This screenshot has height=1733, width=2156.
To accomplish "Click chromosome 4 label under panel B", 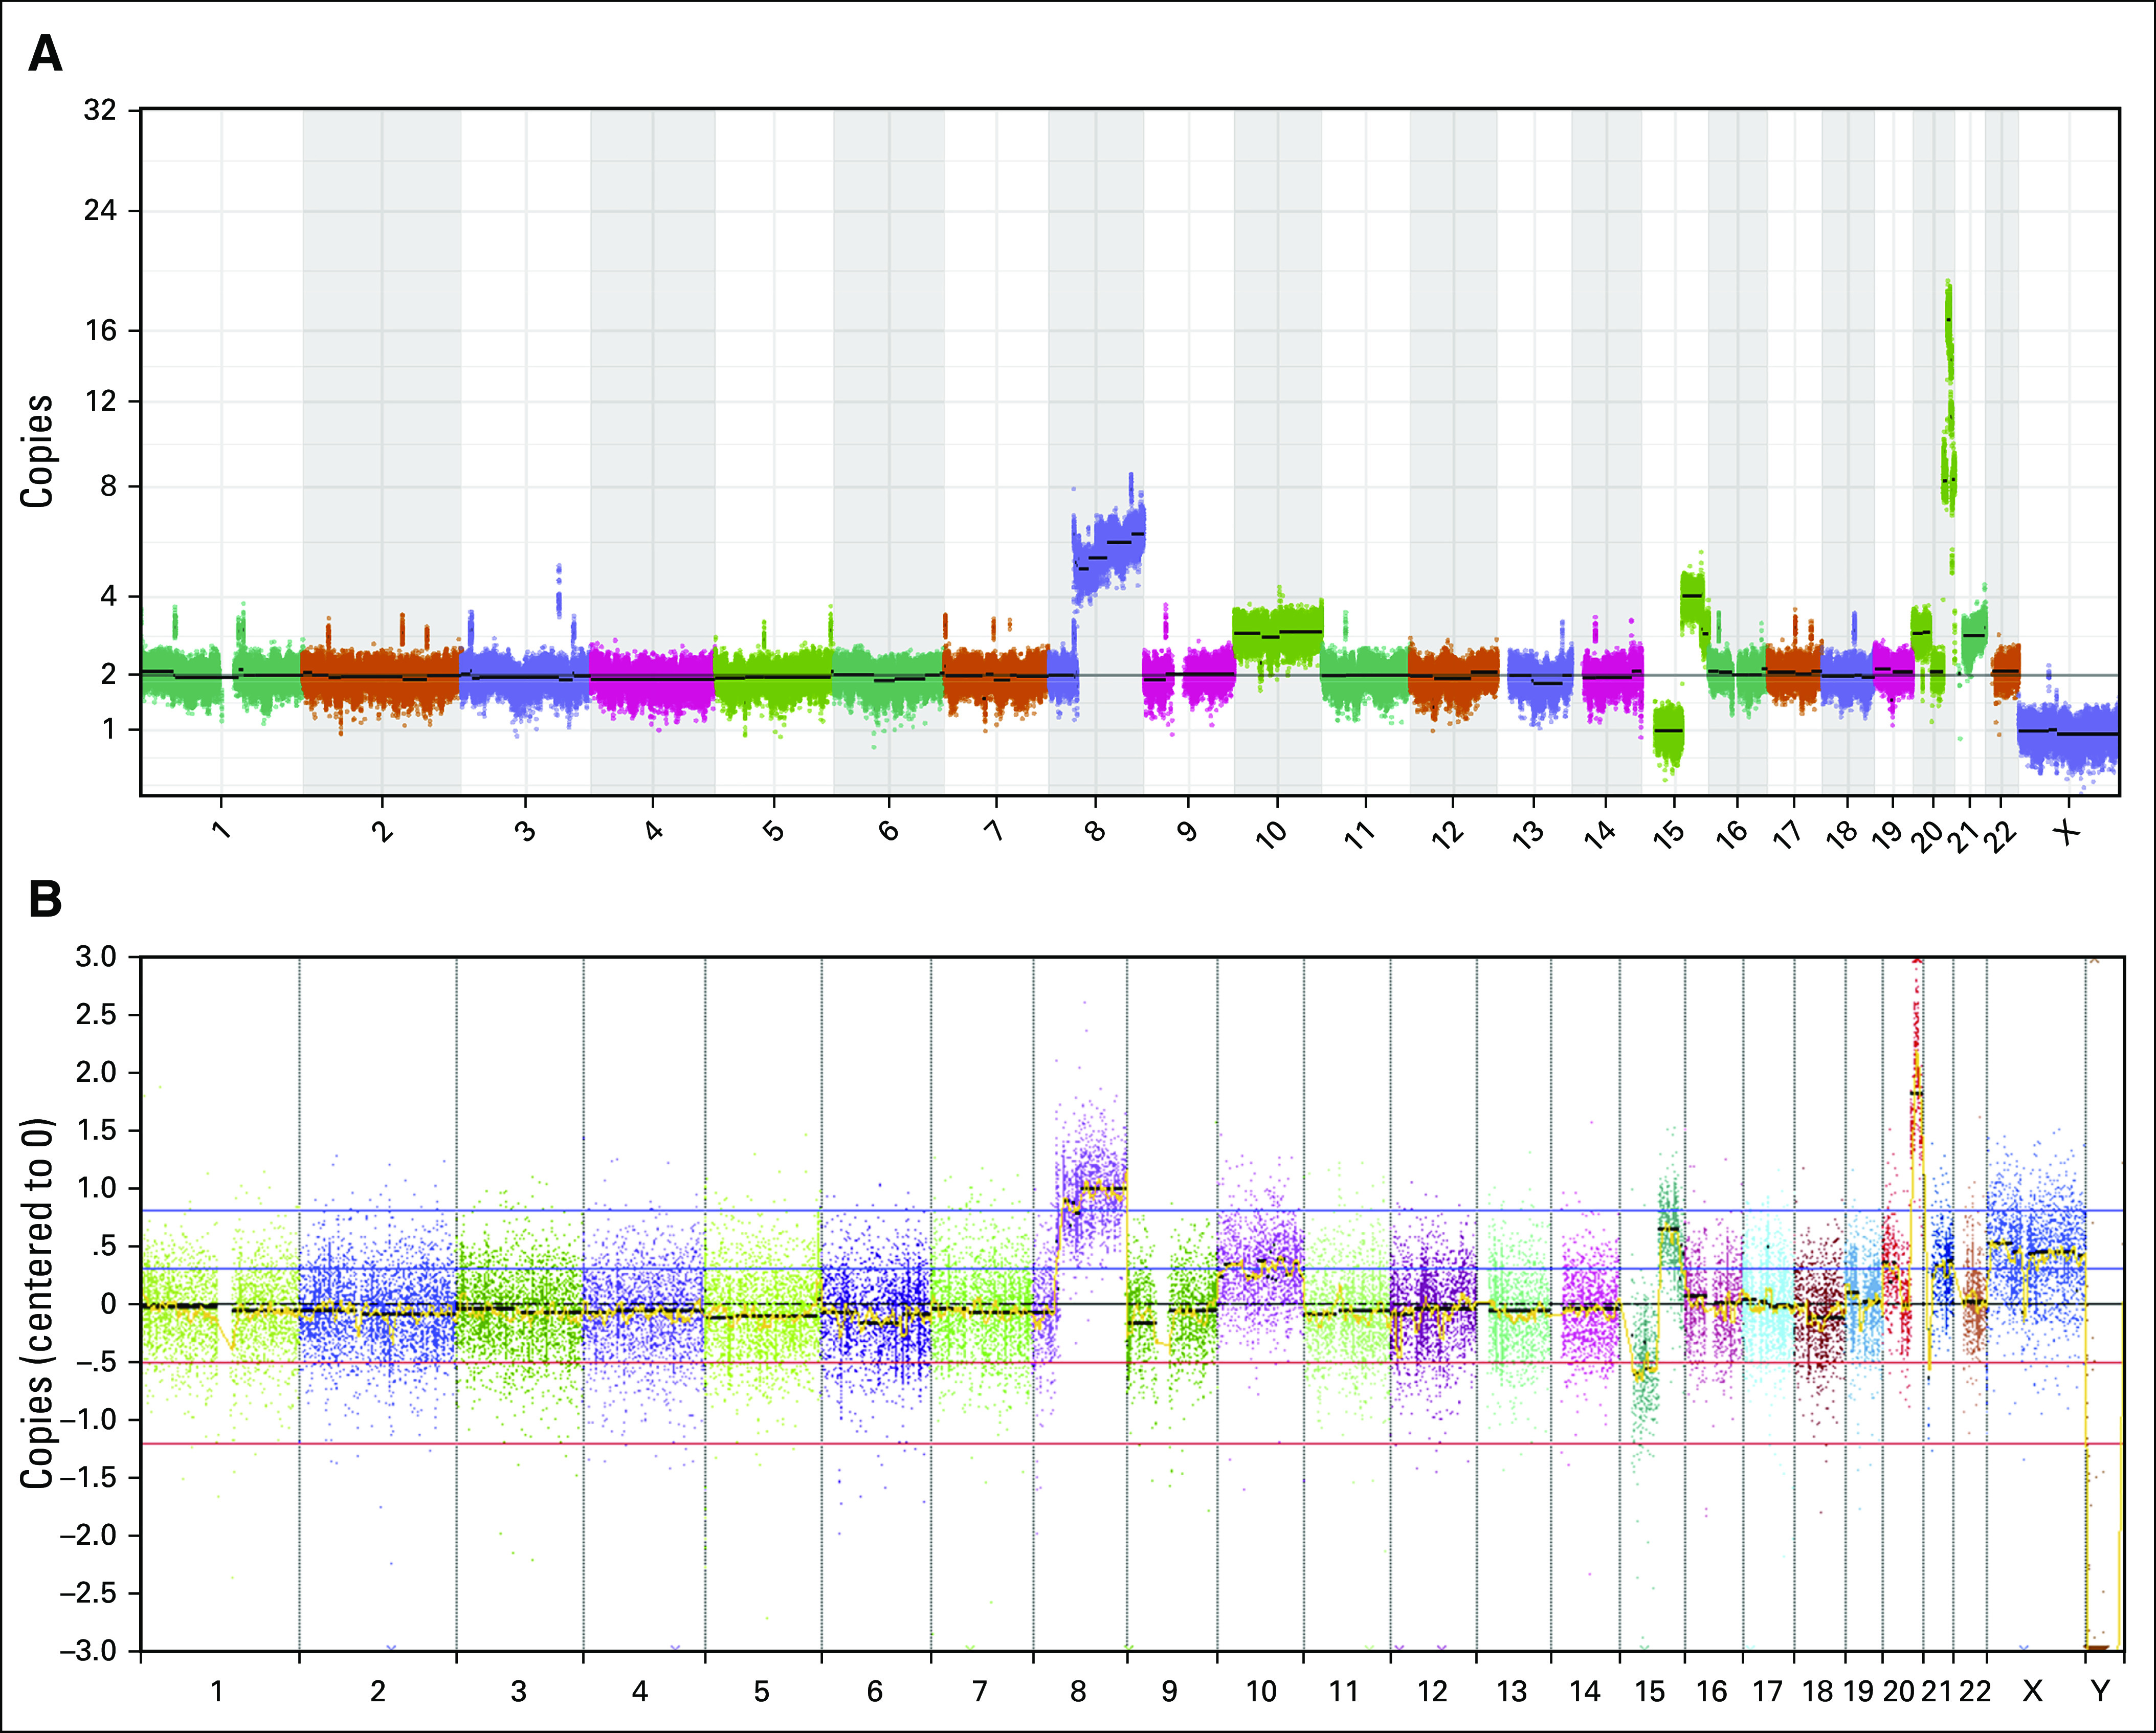I will click(640, 1691).
